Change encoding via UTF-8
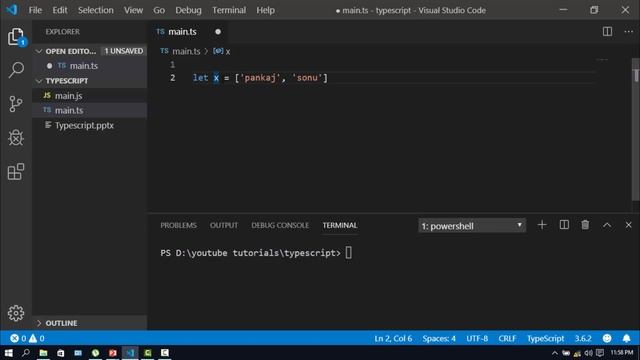The image size is (640, 360). click(477, 338)
